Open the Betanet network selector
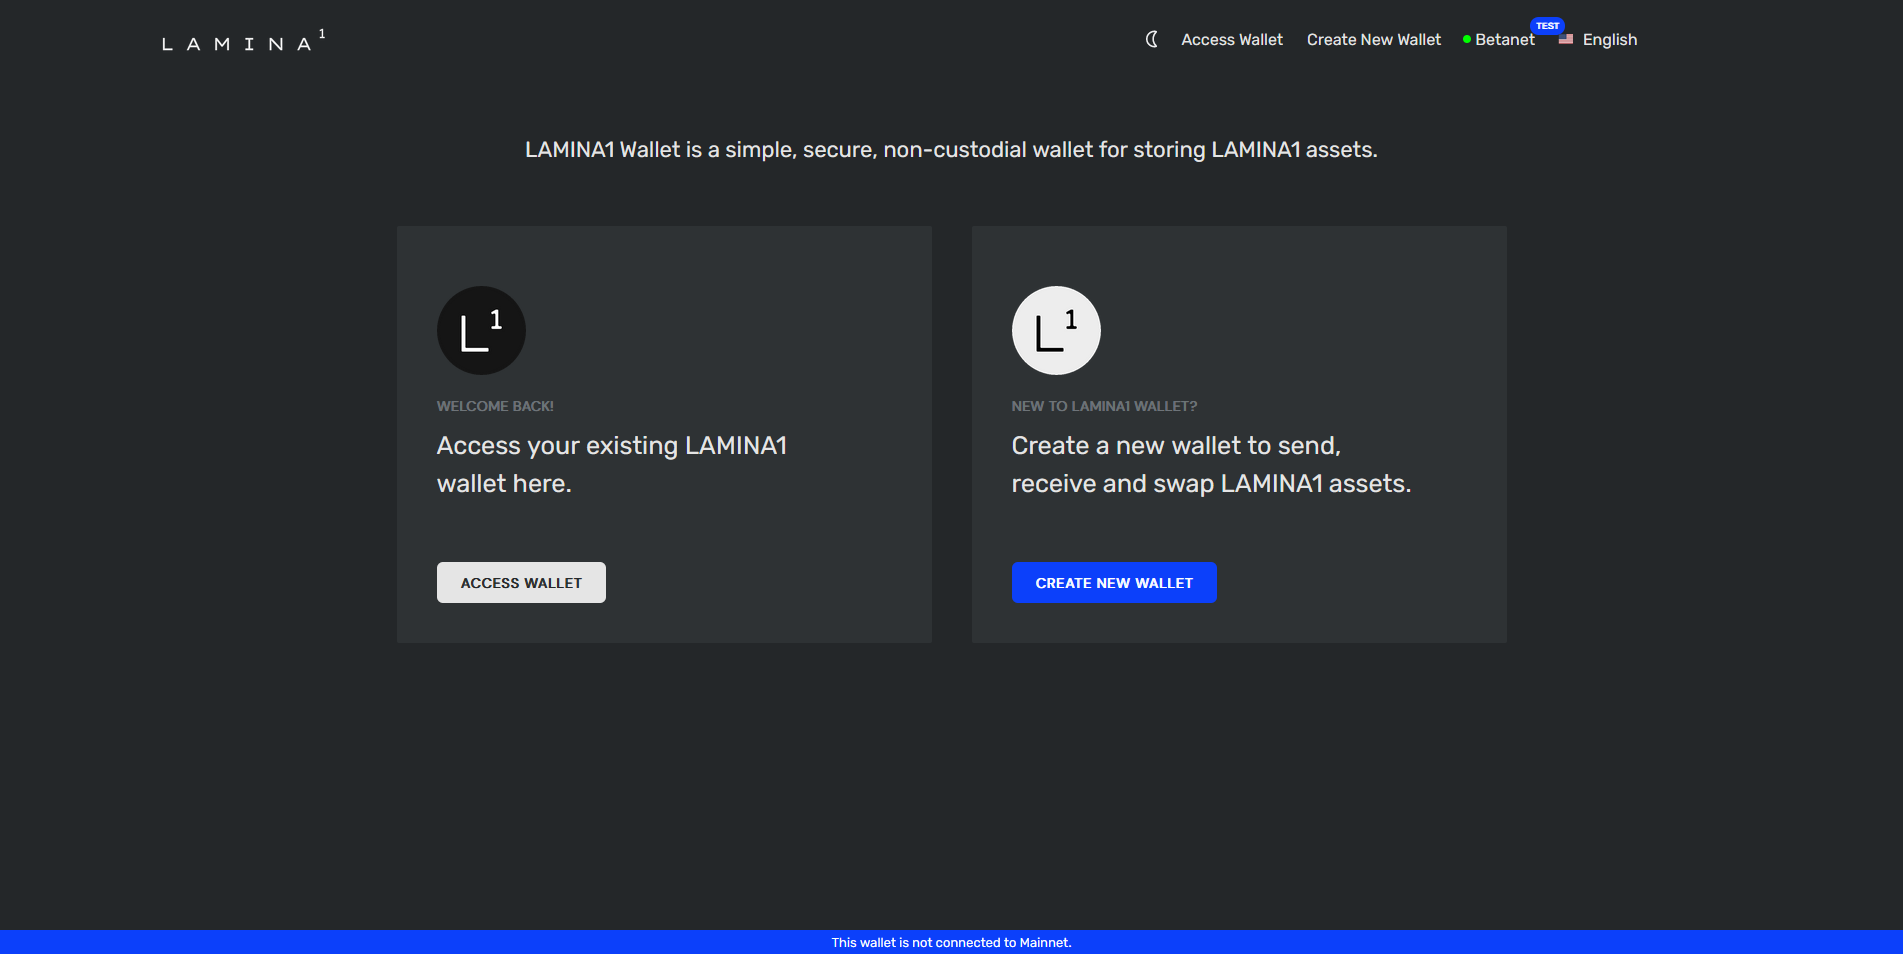The width and height of the screenshot is (1903, 954). [x=1504, y=40]
